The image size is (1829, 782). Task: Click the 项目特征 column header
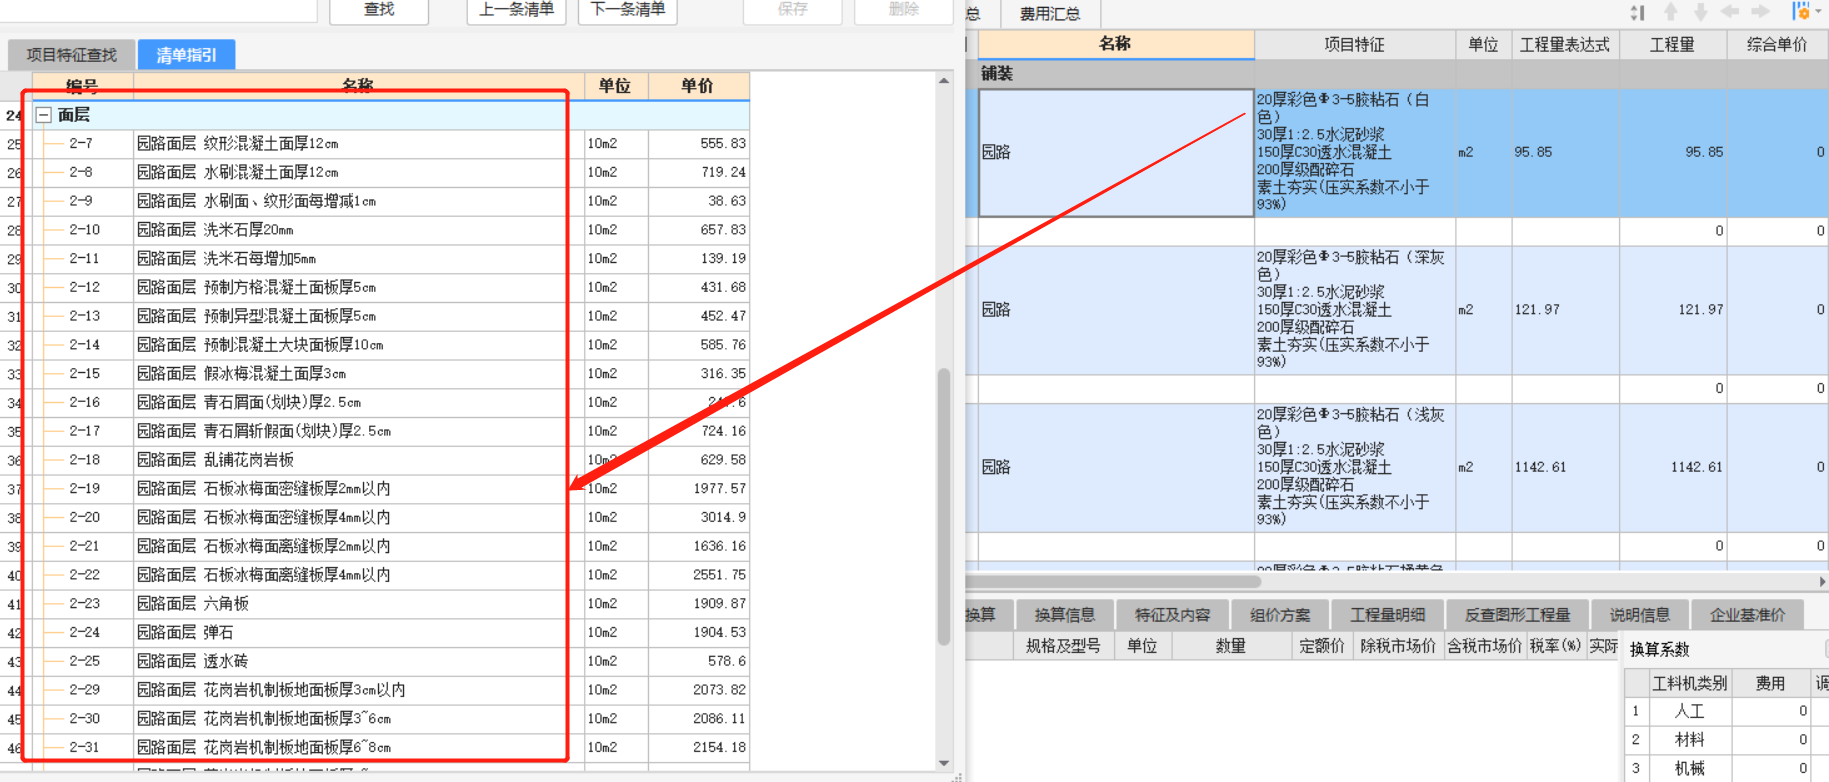(1354, 45)
